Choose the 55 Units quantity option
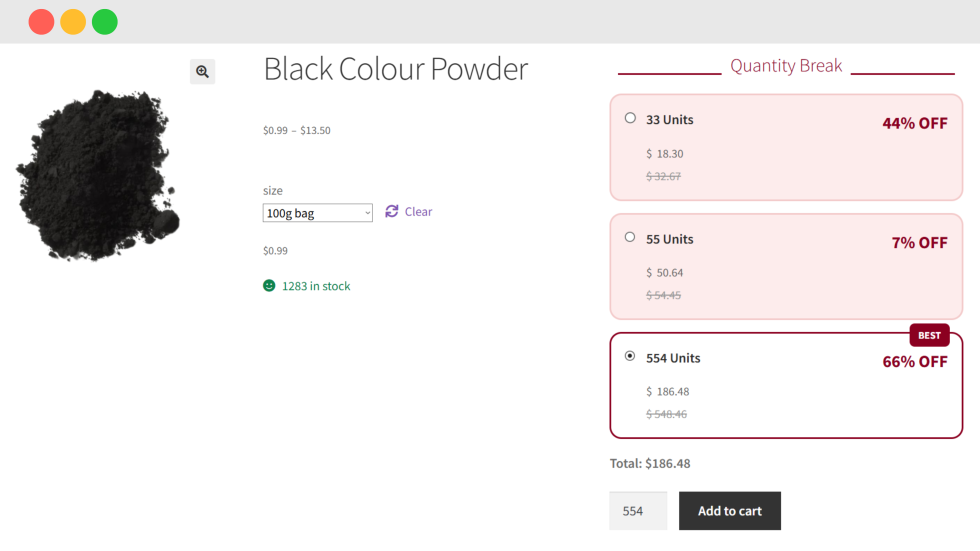The image size is (980, 551). (630, 238)
